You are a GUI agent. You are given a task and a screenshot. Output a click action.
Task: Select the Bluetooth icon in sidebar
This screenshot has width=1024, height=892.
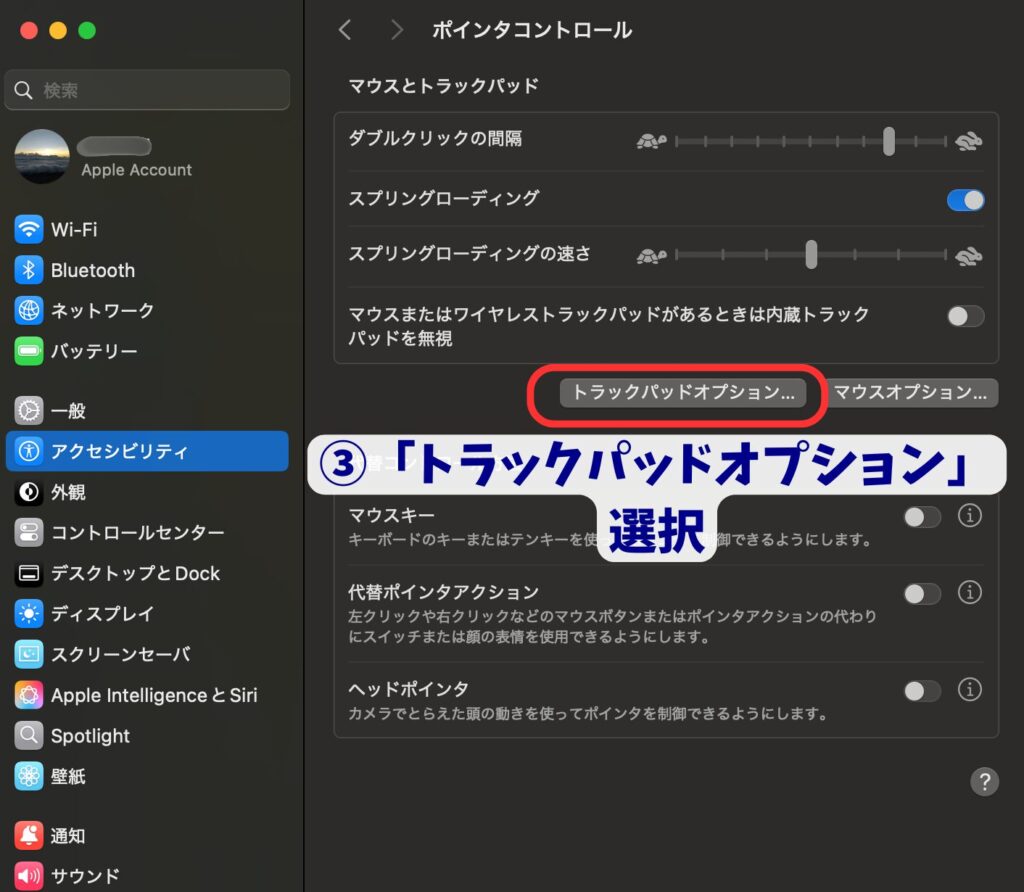[x=29, y=270]
